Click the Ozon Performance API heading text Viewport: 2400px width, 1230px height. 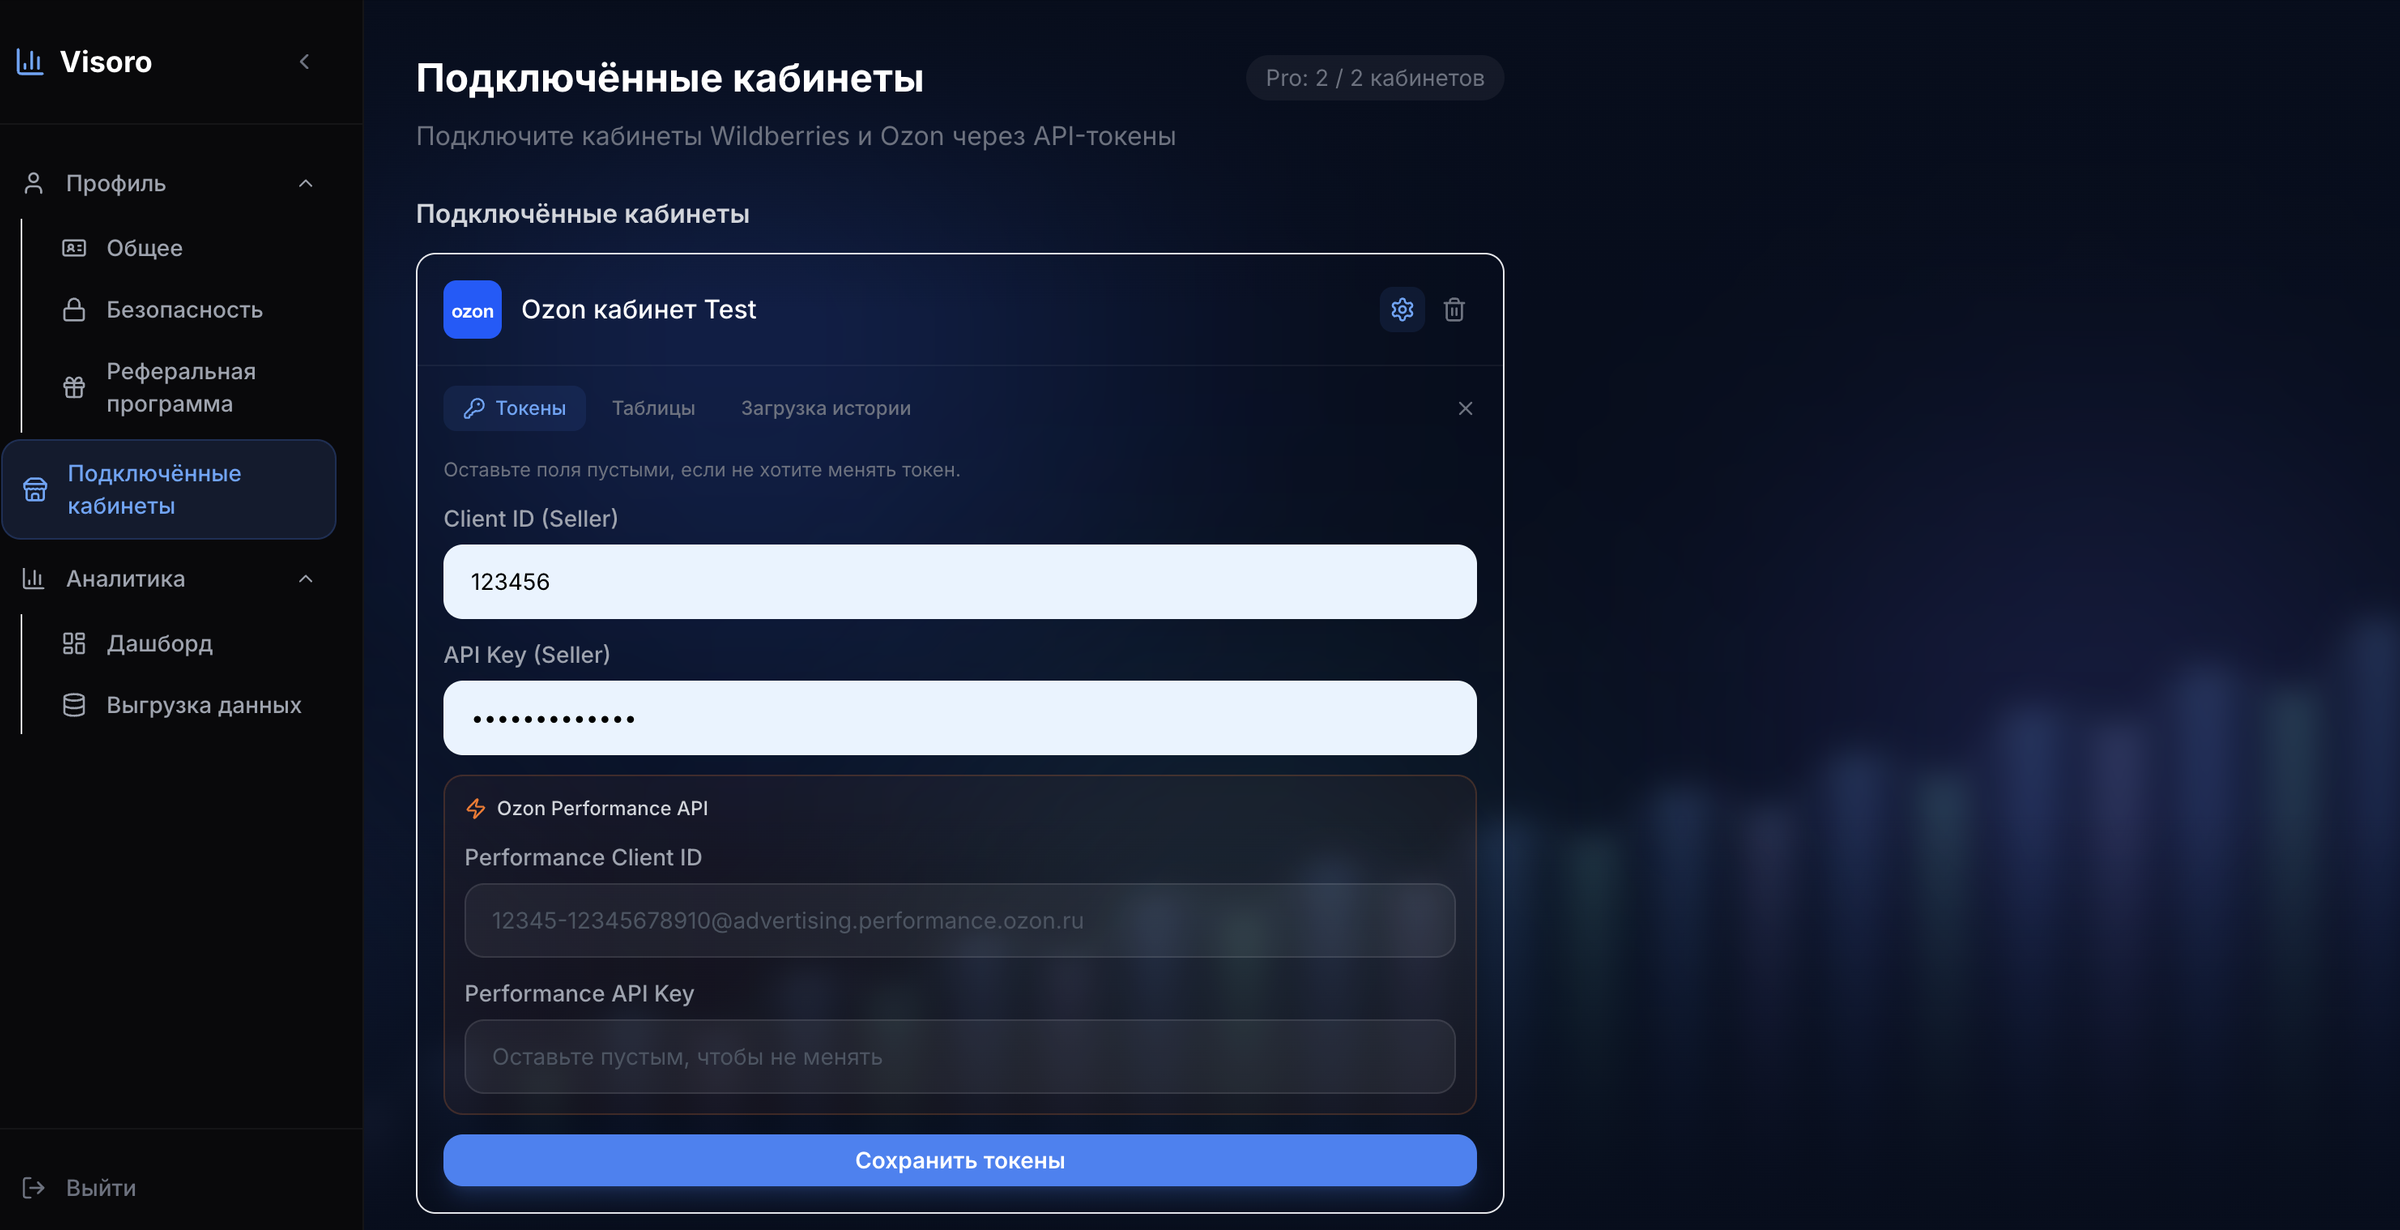click(603, 808)
